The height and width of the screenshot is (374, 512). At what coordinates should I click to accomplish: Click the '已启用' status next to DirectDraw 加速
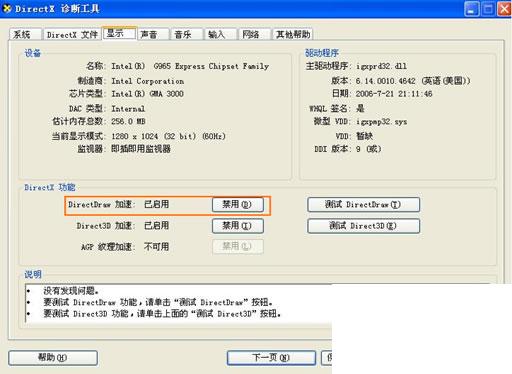[156, 204]
